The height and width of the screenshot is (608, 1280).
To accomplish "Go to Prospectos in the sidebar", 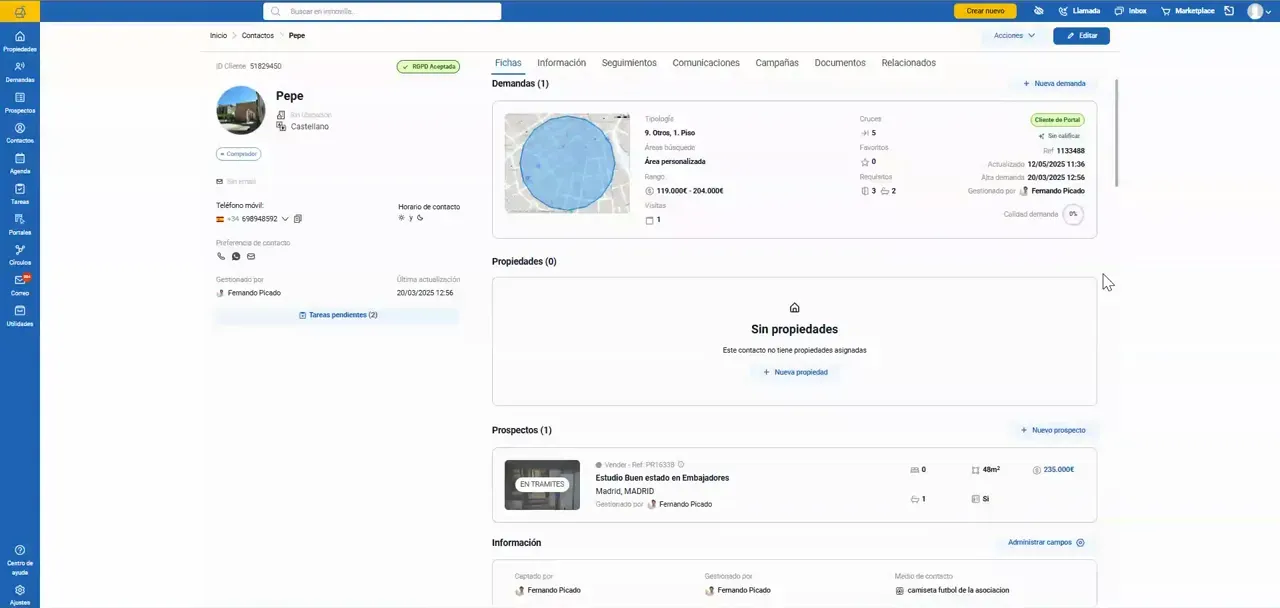I will pyautogui.click(x=20, y=103).
